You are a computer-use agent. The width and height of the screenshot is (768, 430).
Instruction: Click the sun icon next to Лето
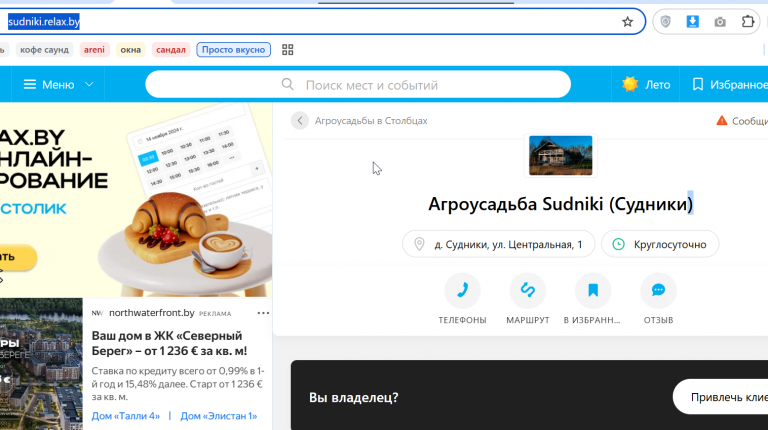tap(630, 84)
